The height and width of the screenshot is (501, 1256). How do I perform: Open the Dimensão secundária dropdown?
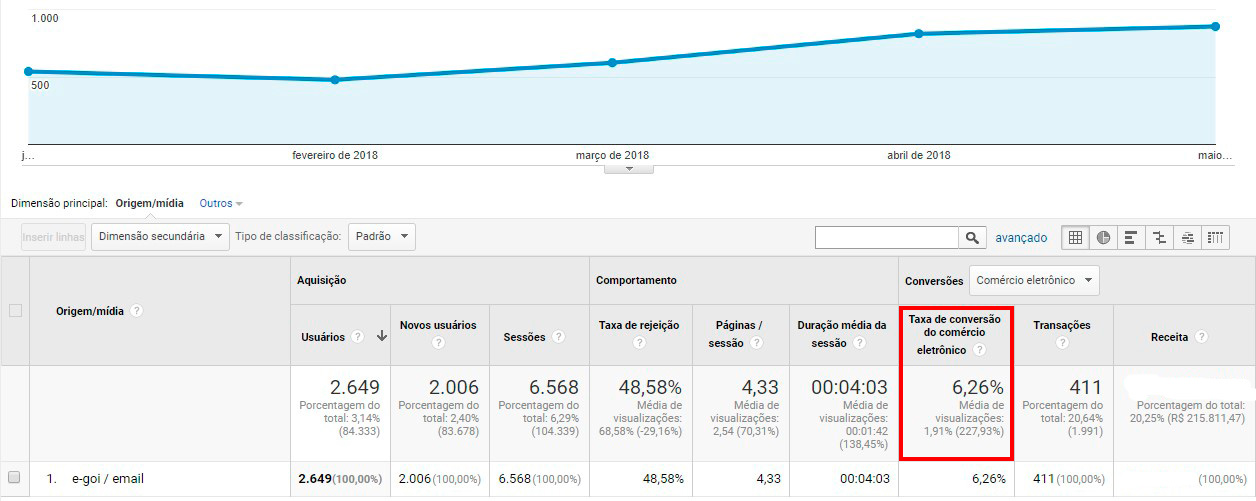(x=160, y=237)
